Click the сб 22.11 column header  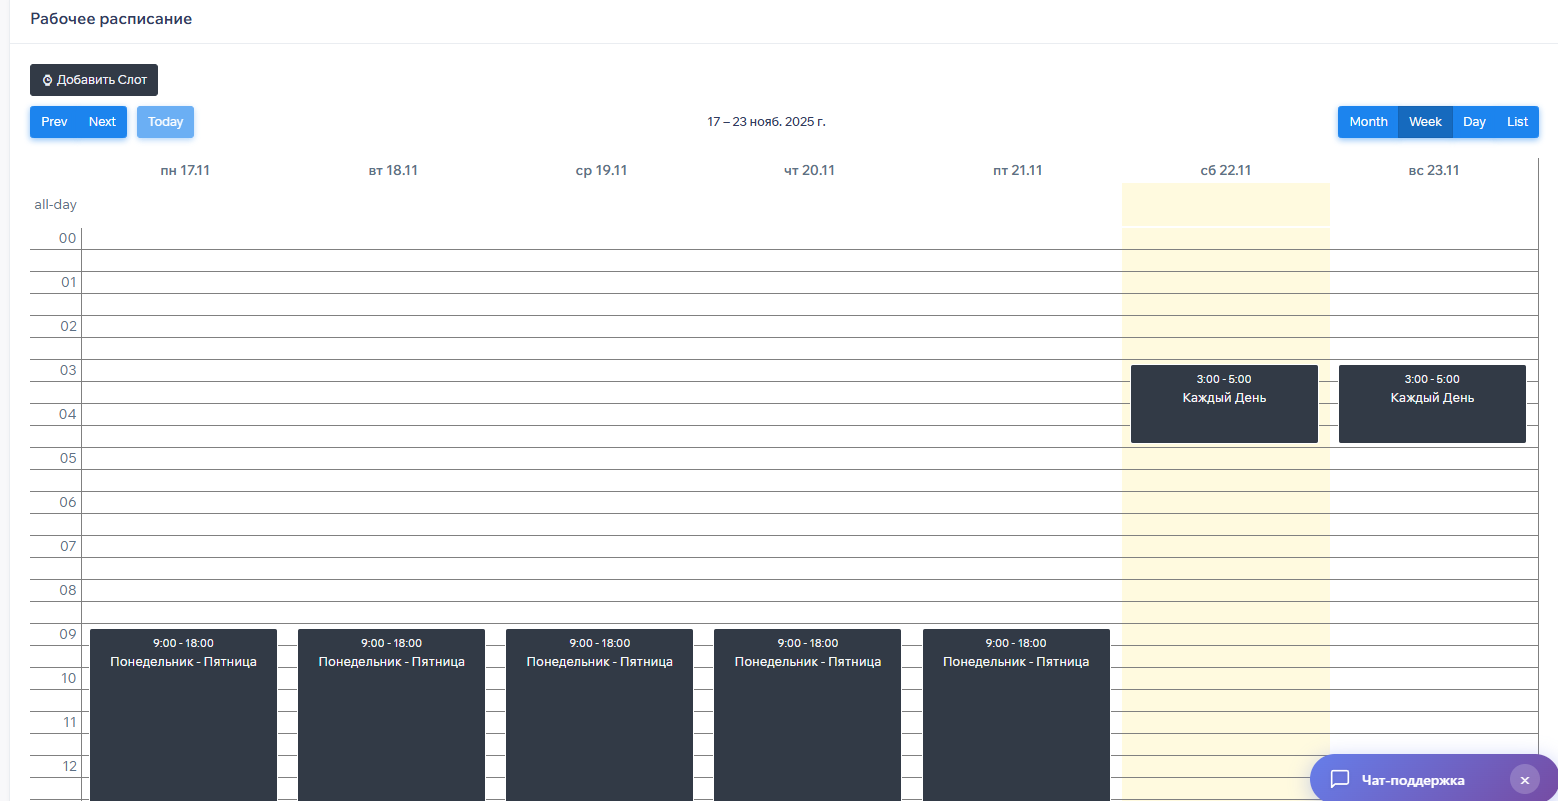(x=1225, y=170)
